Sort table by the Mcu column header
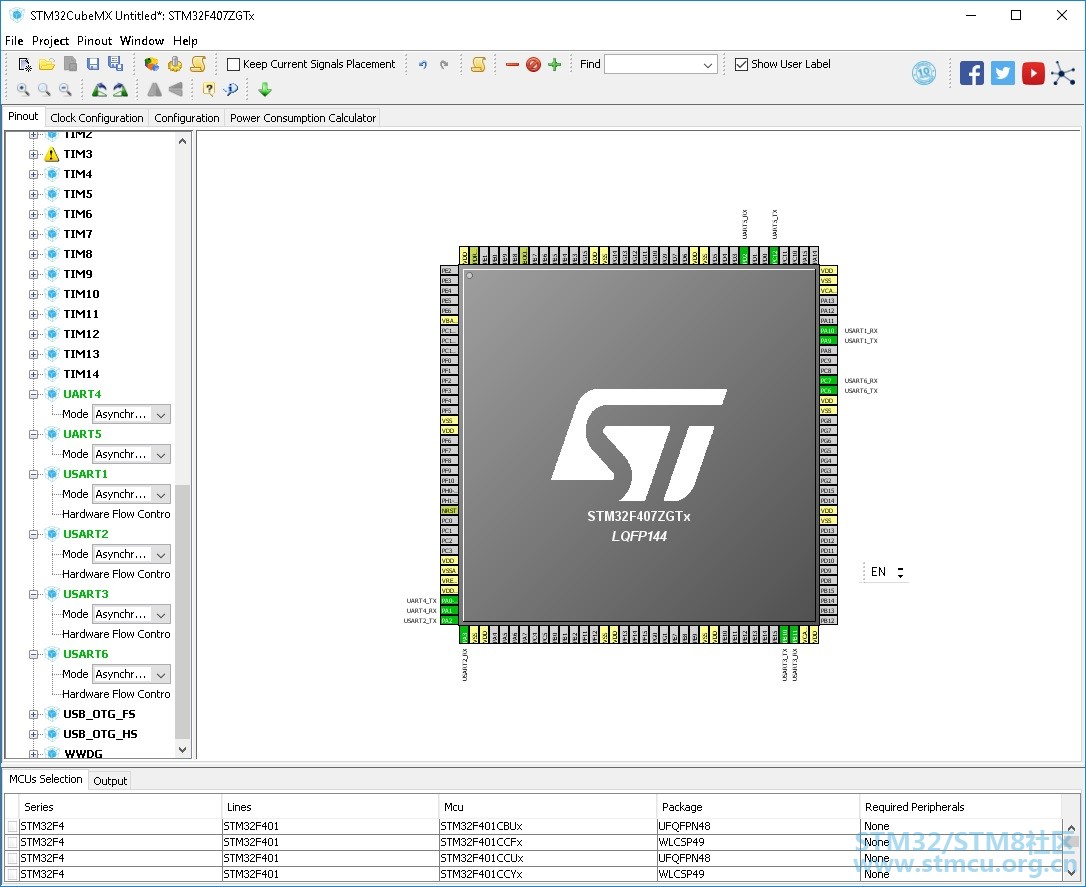The height and width of the screenshot is (887, 1086). click(547, 807)
